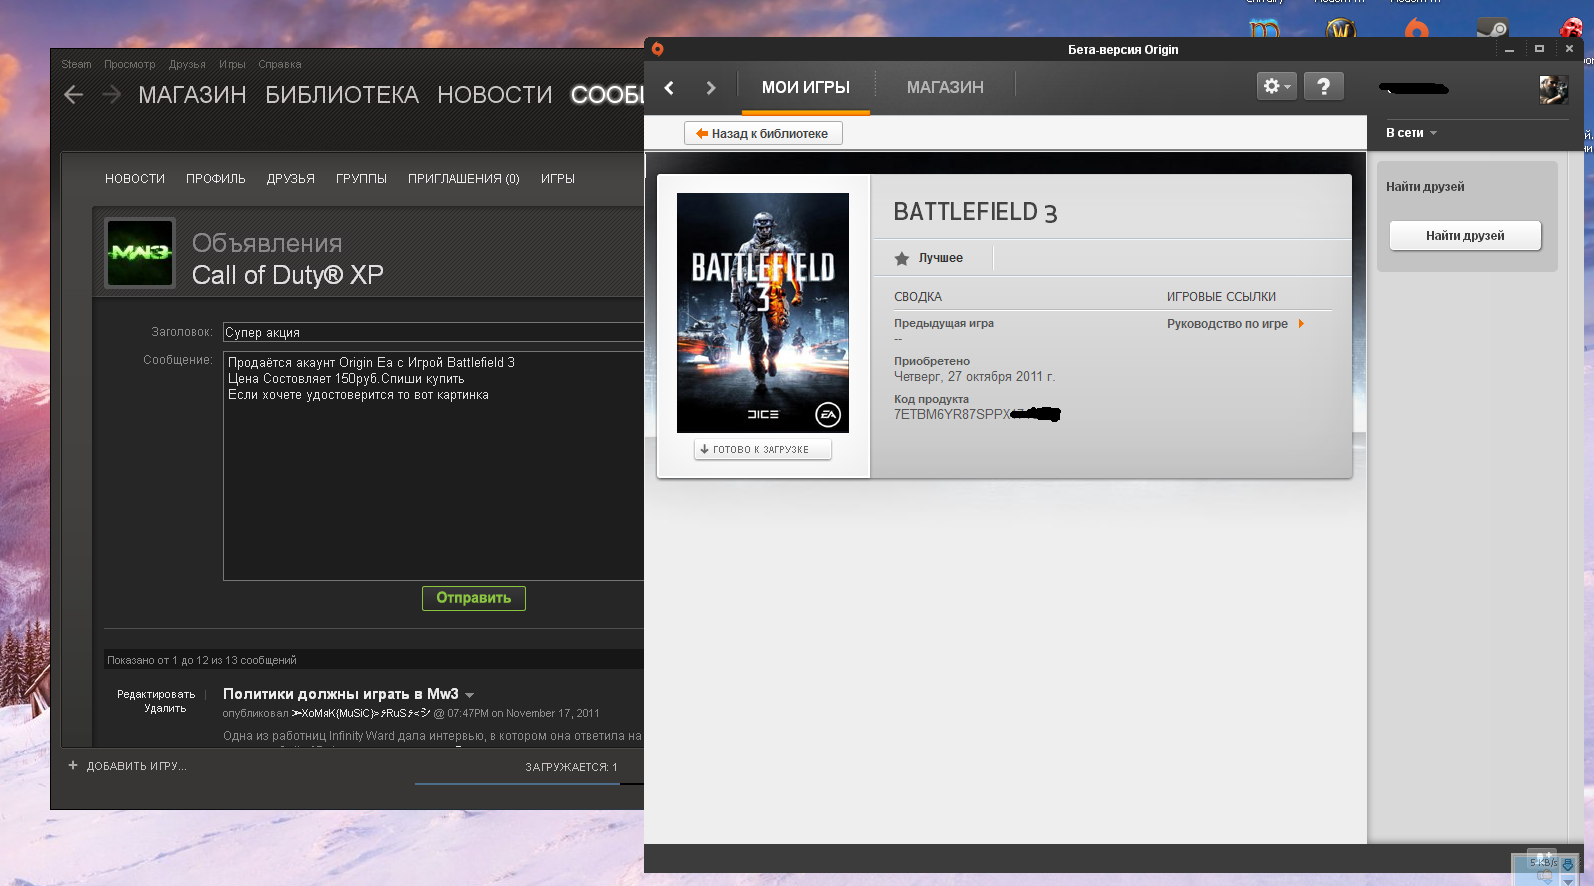1594x886 pixels.
Task: Click Назад к библиотеке button
Action: 763,133
